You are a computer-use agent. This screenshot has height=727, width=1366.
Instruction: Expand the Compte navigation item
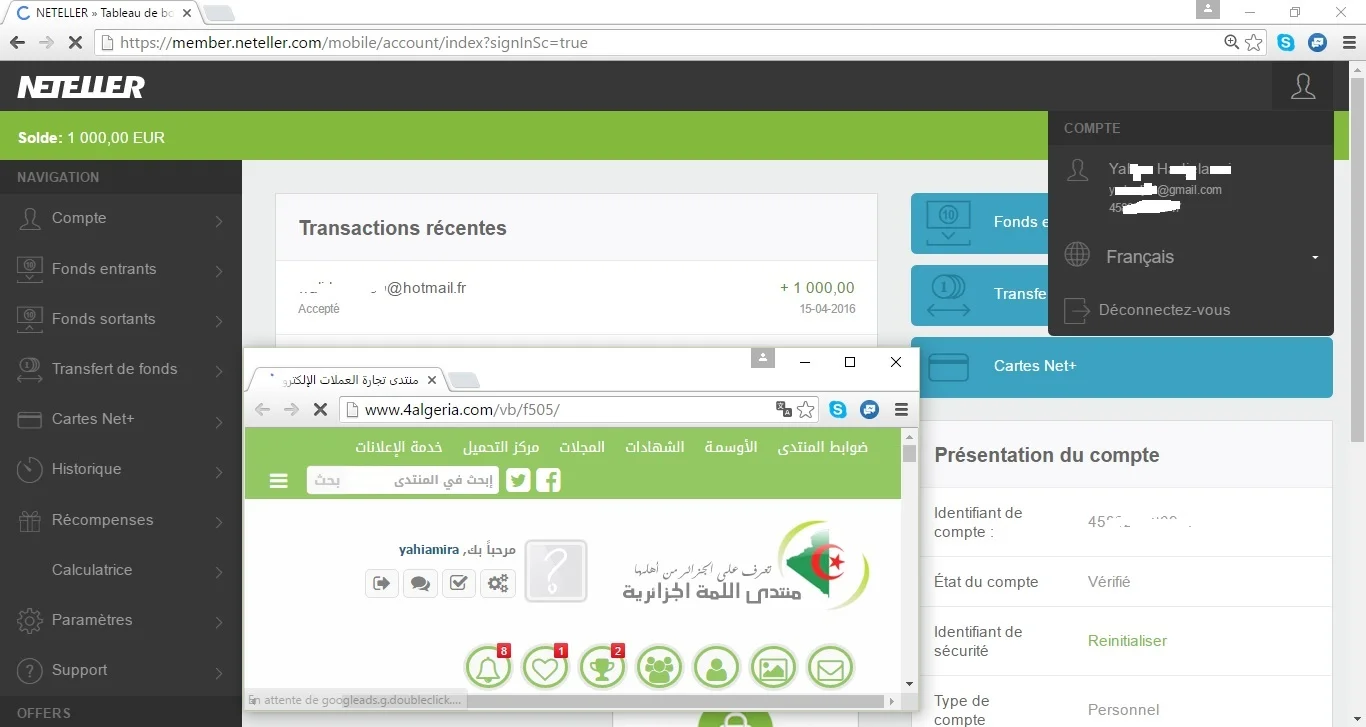click(x=120, y=219)
